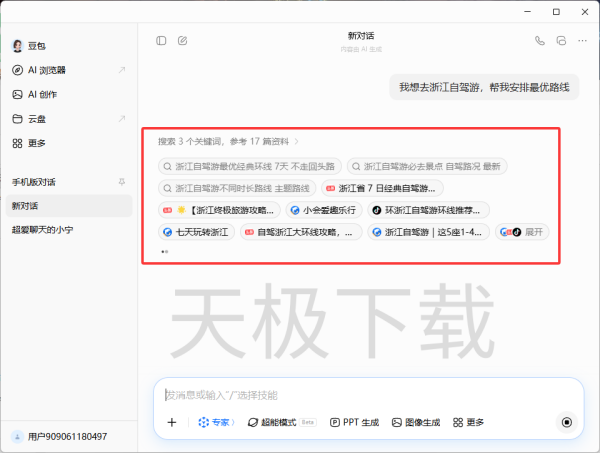Toggle the sidebar panel icon
This screenshot has height=453, width=600.
coord(161,41)
